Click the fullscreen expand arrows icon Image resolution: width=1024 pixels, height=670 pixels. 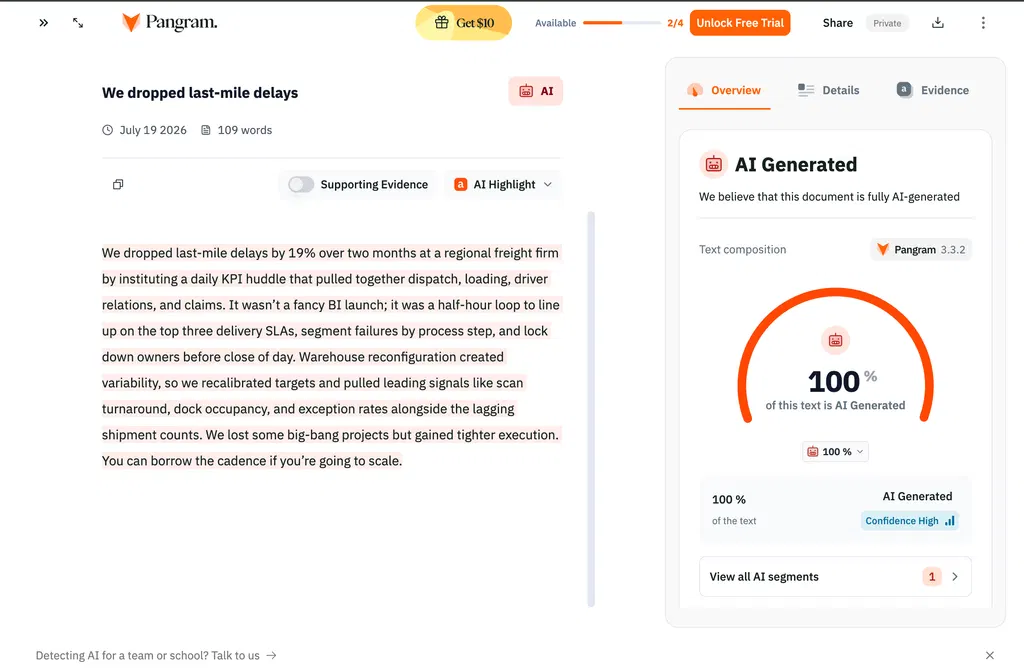point(78,23)
